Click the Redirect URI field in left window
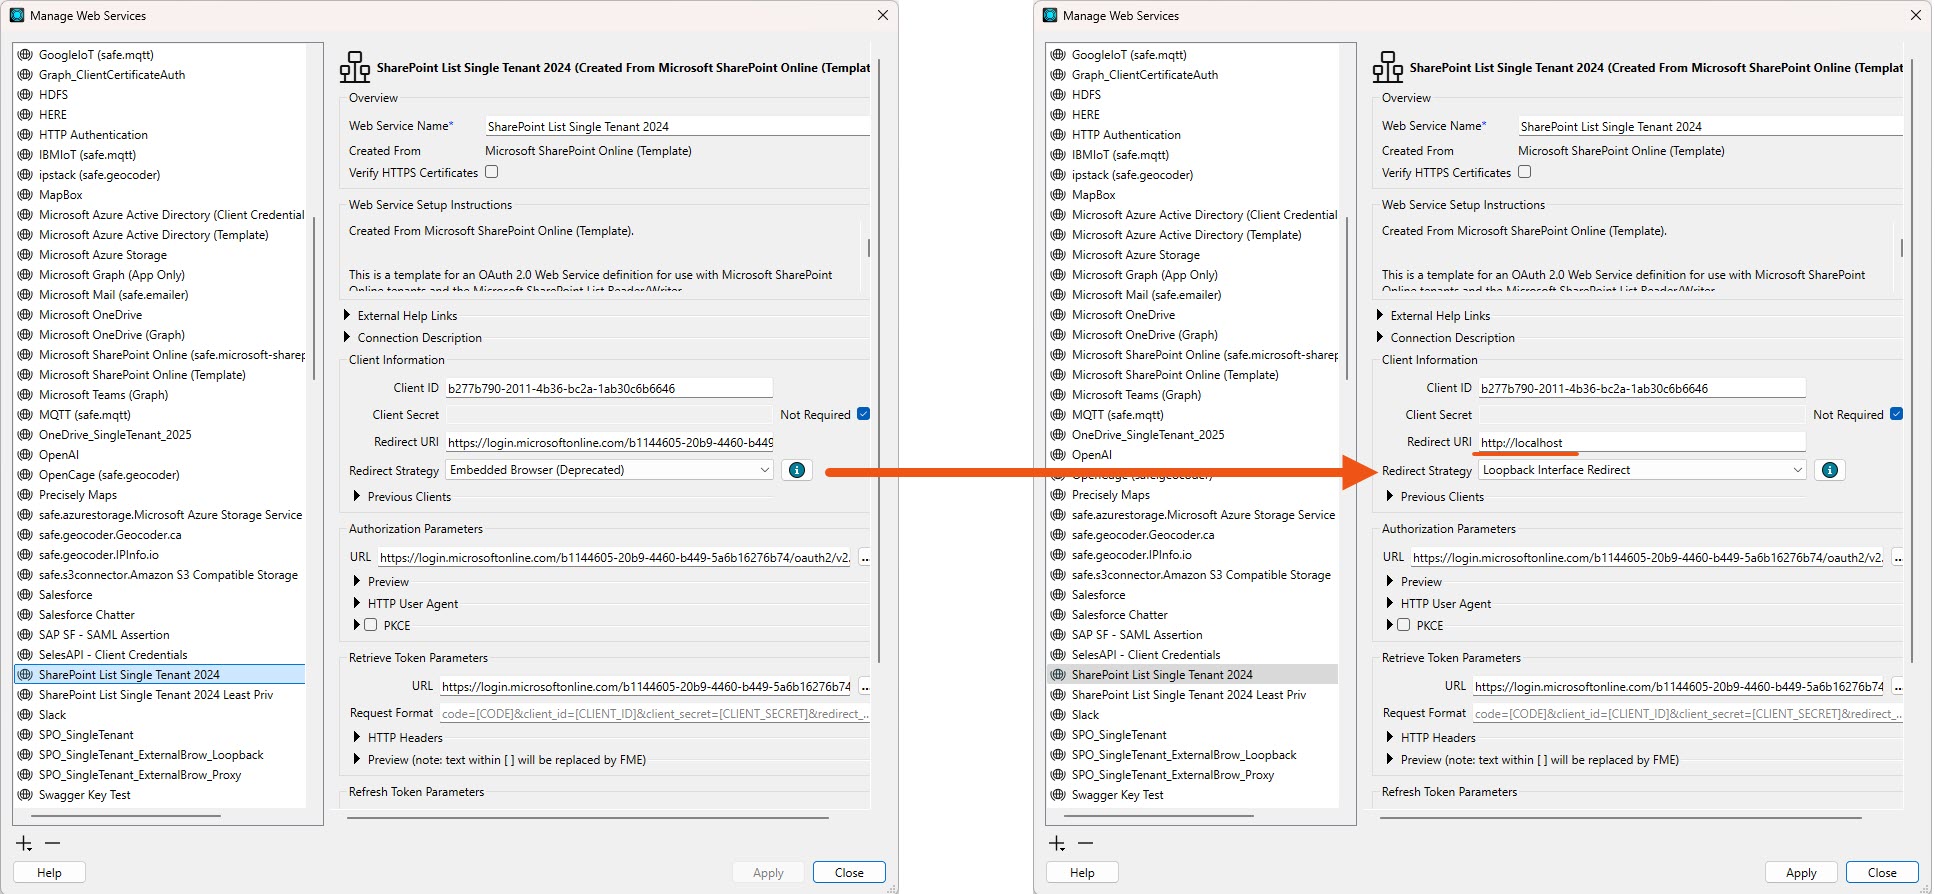This screenshot has height=894, width=1935. (x=609, y=442)
